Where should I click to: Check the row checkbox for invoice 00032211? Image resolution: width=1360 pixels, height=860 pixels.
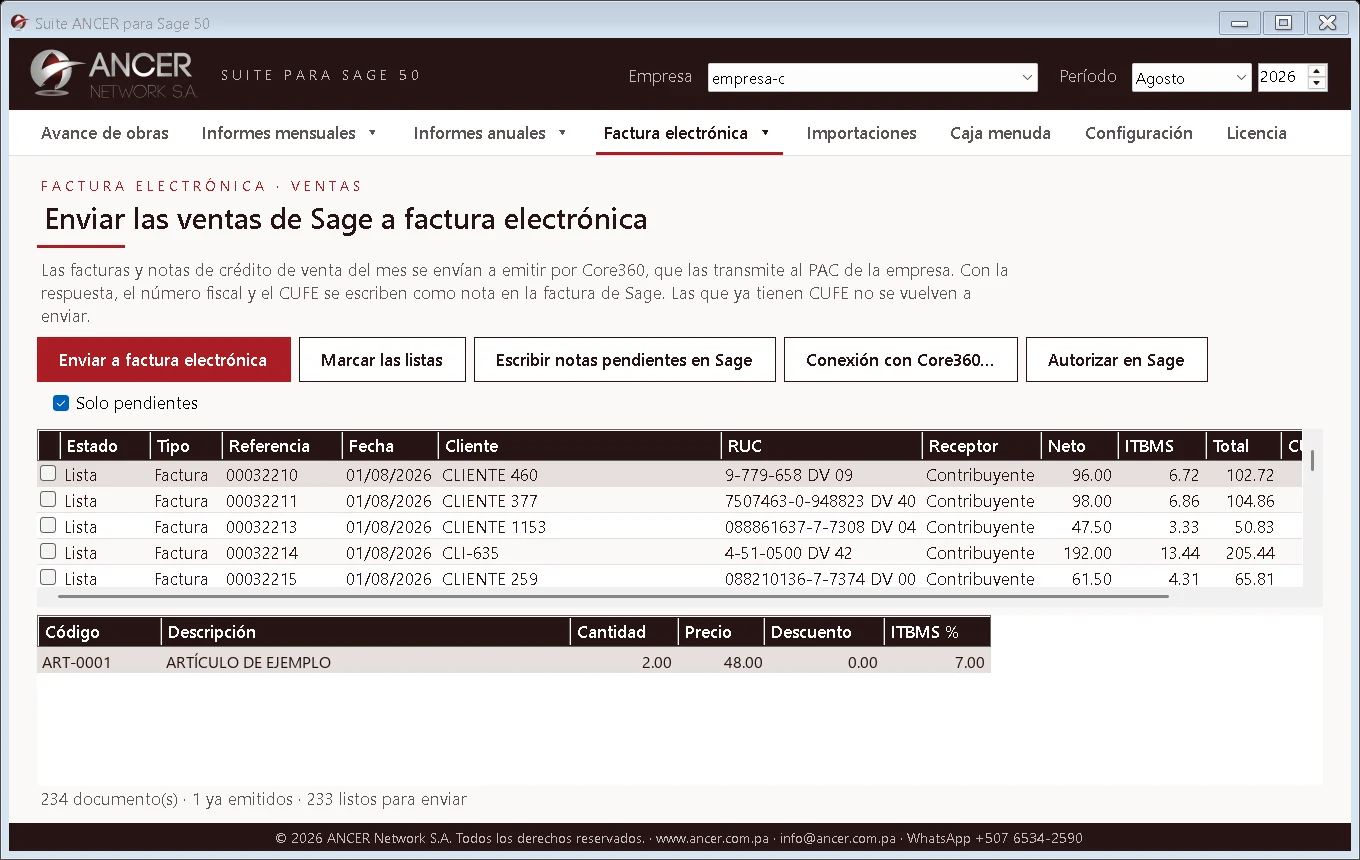(48, 499)
